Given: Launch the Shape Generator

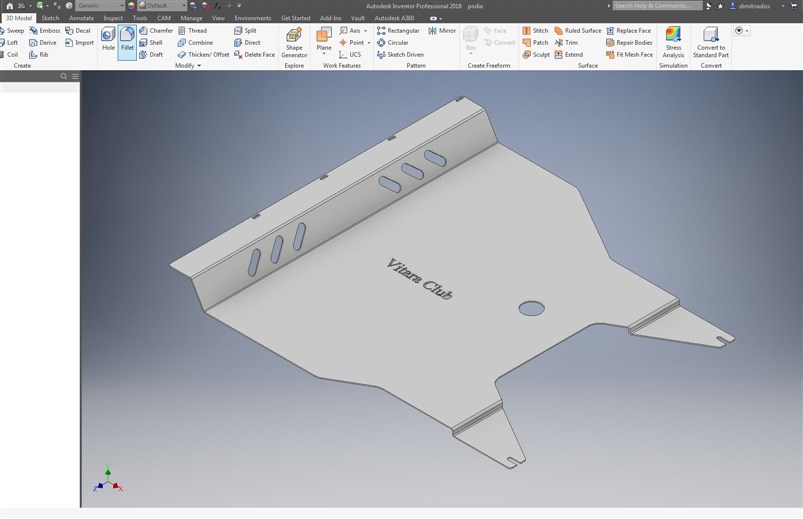Looking at the screenshot, I should coord(294,43).
